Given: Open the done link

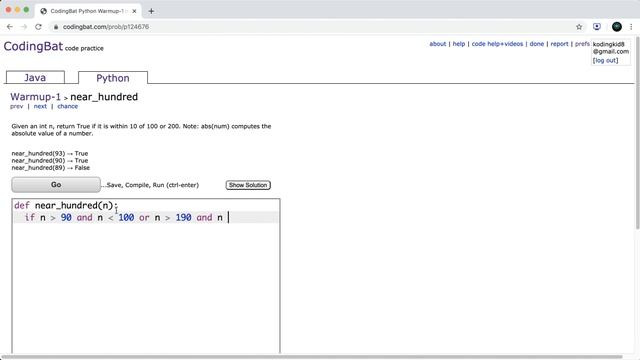Looking at the screenshot, I should point(537,44).
